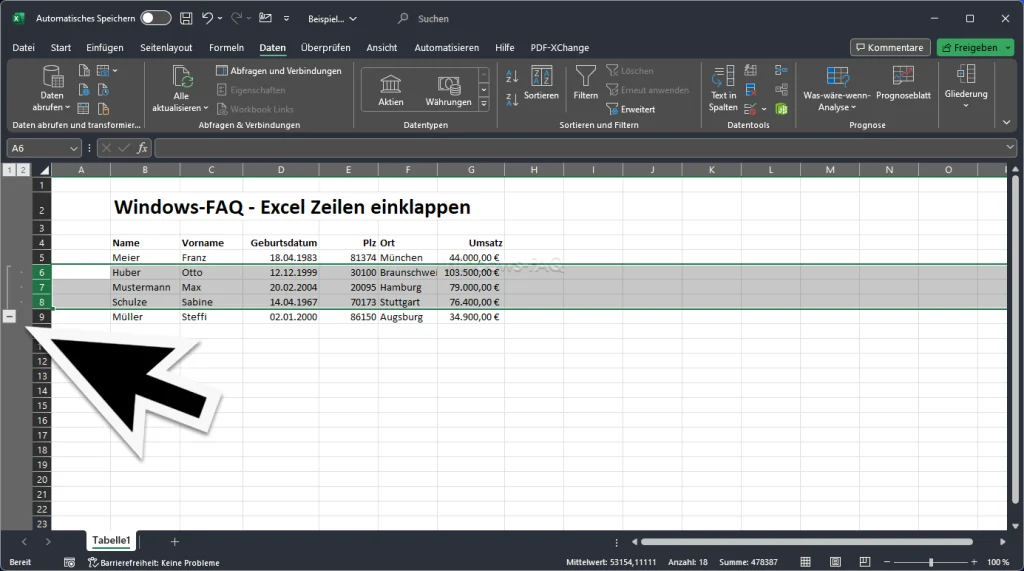Switch to Seitenlayout view icon
The width and height of the screenshot is (1024, 571).
(x=835, y=562)
